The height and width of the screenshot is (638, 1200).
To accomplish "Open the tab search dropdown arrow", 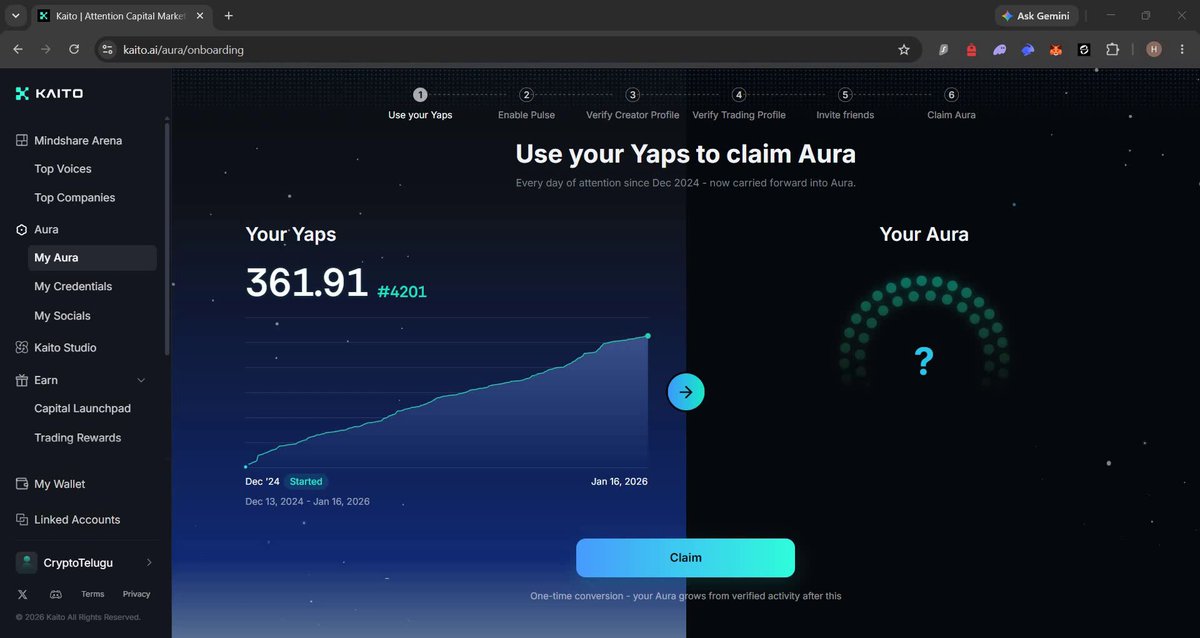I will point(16,16).
